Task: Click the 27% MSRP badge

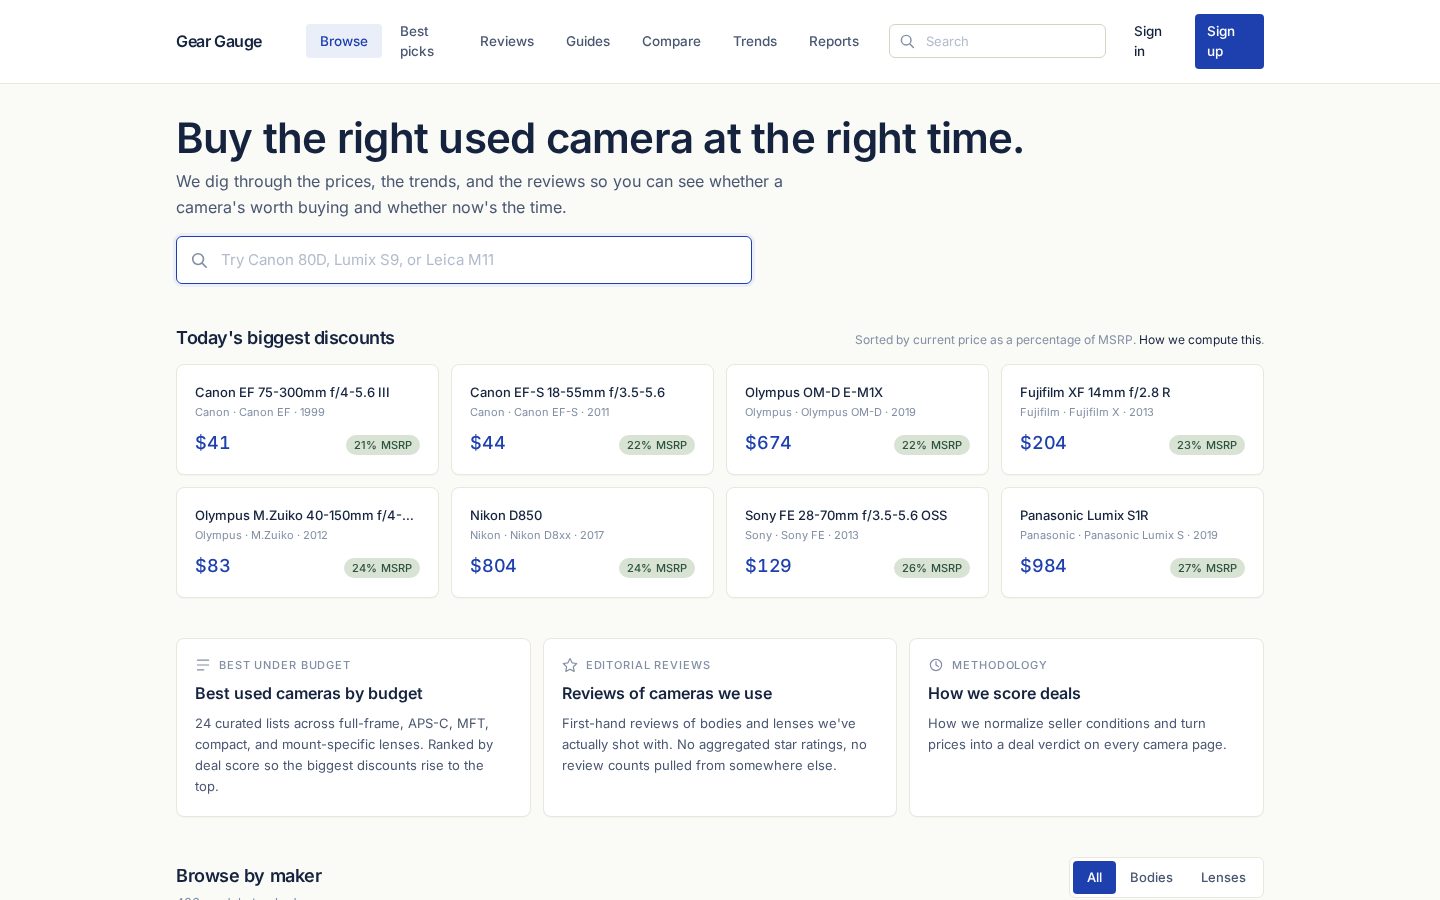Action: point(1207,568)
